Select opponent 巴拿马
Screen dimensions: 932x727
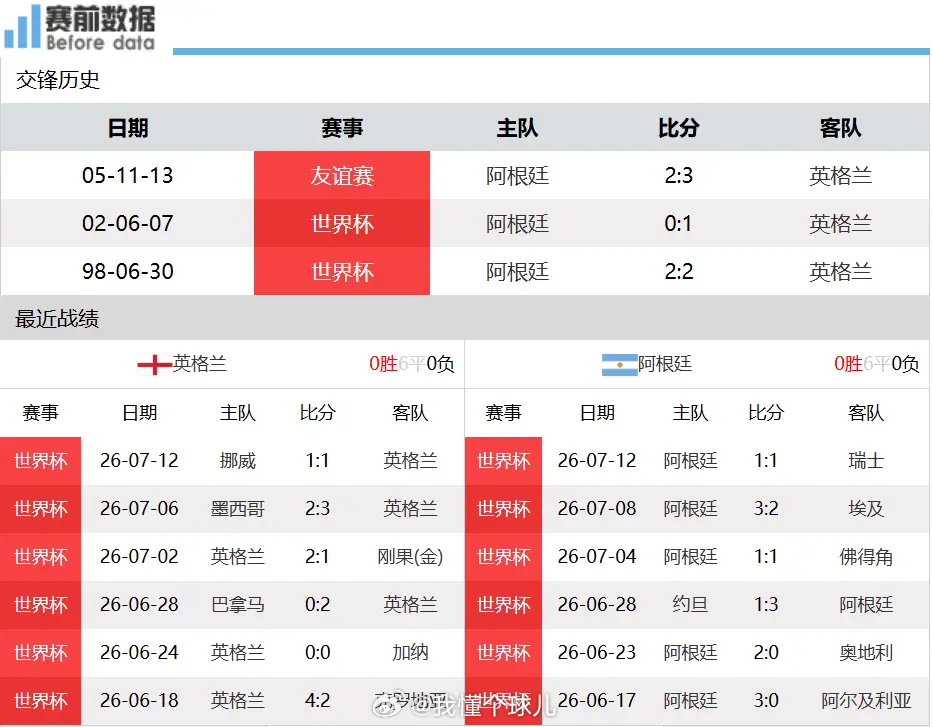(237, 605)
